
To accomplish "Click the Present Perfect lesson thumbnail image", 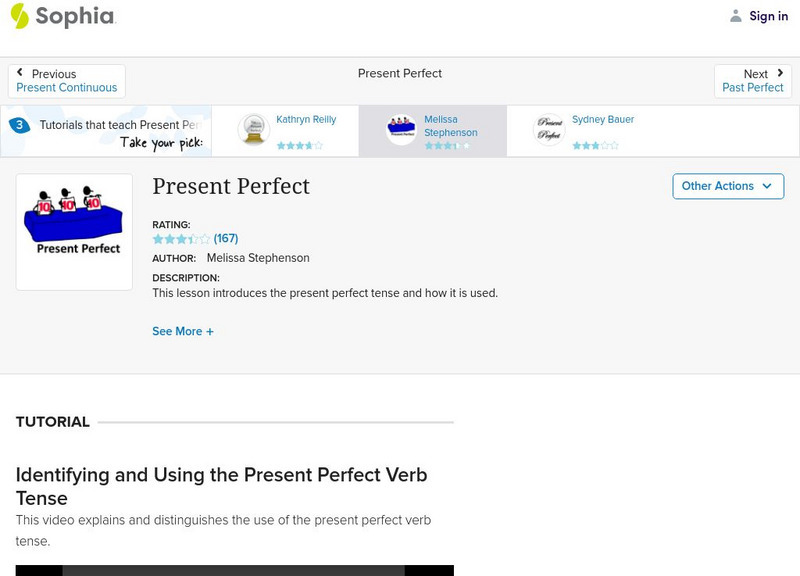I will (73, 231).
